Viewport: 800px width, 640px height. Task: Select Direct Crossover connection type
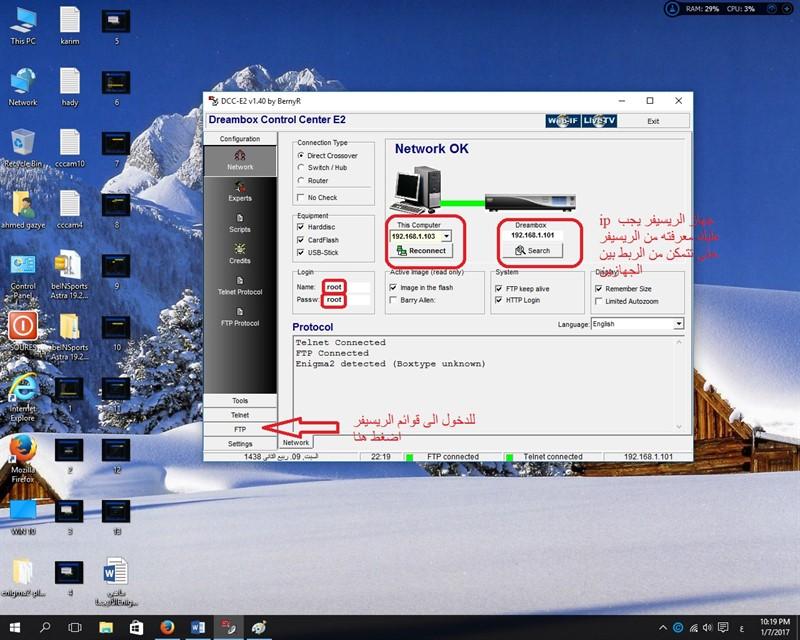pyautogui.click(x=301, y=155)
